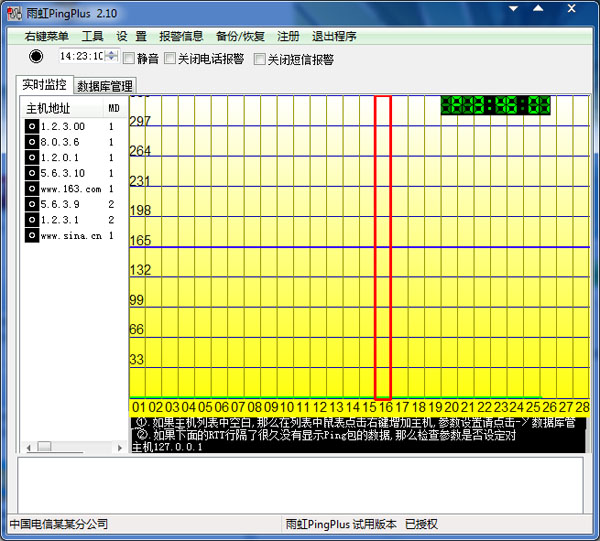Click the round black indicator in toolbar
600x541 pixels.
pos(36,56)
